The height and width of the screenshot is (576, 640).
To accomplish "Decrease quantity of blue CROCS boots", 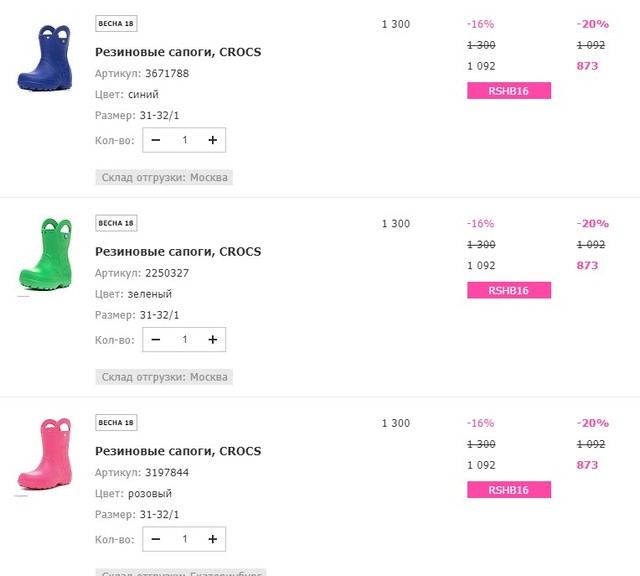I will (x=156, y=140).
